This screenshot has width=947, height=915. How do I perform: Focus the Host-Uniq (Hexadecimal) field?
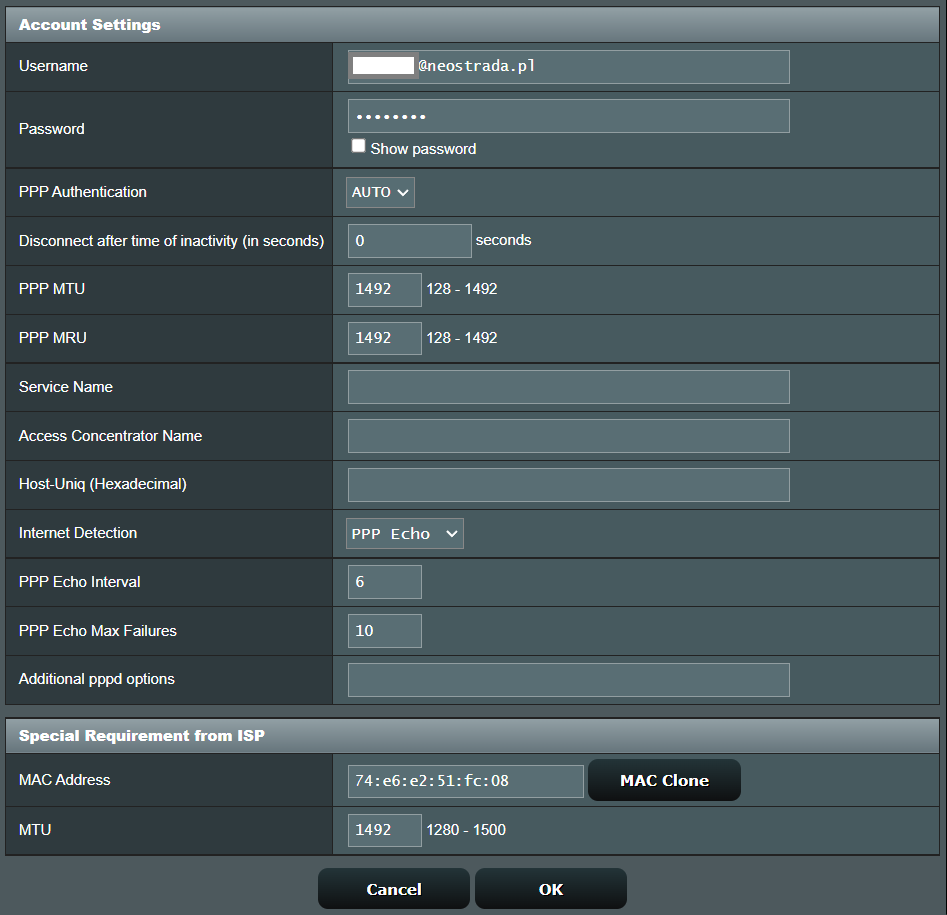coord(568,485)
